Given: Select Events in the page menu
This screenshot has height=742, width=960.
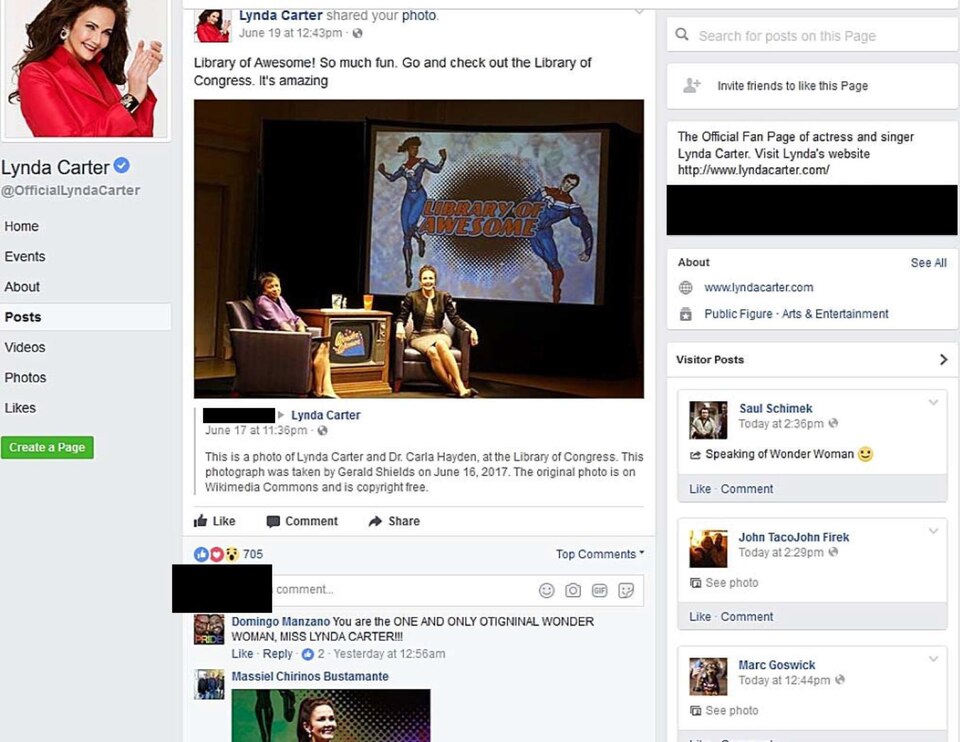Looking at the screenshot, I should coord(25,256).
